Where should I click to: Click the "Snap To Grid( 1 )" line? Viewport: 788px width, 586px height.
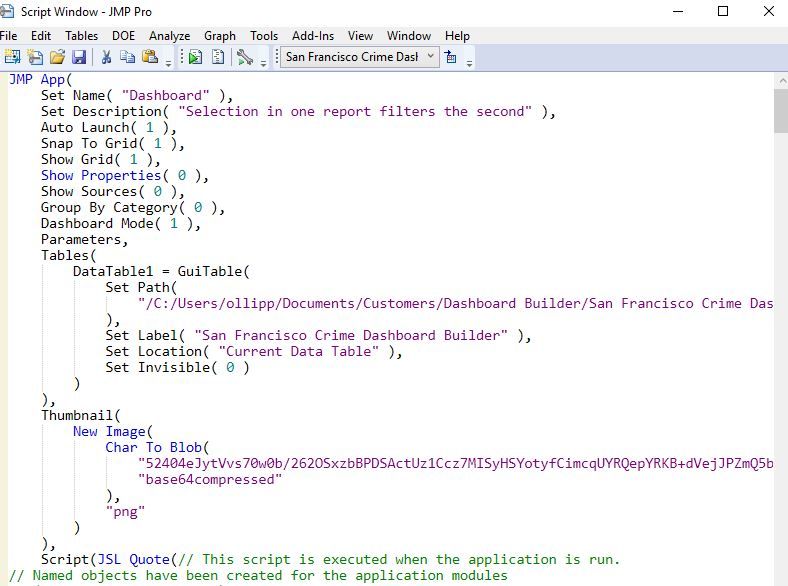pos(113,144)
